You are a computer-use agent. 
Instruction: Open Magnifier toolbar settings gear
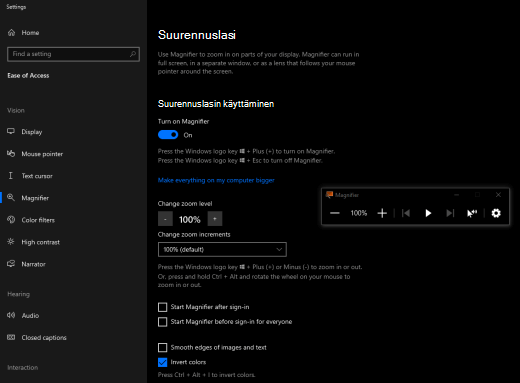click(x=496, y=213)
